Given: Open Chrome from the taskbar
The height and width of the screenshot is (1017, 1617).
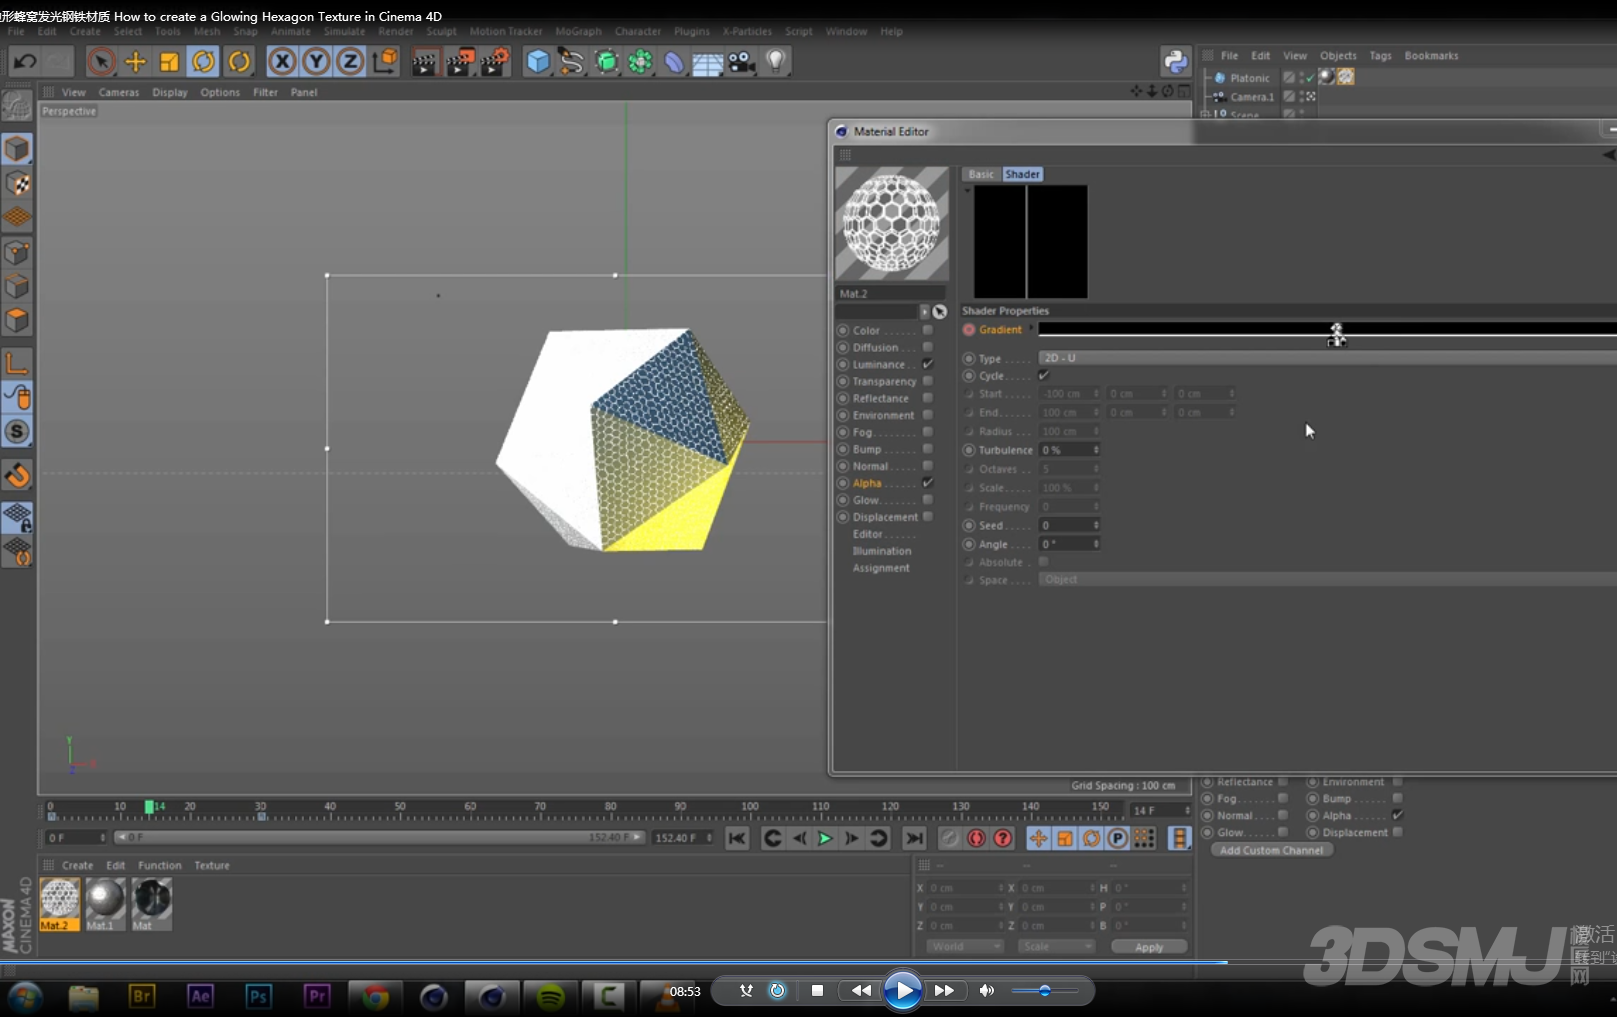Looking at the screenshot, I should pyautogui.click(x=376, y=997).
